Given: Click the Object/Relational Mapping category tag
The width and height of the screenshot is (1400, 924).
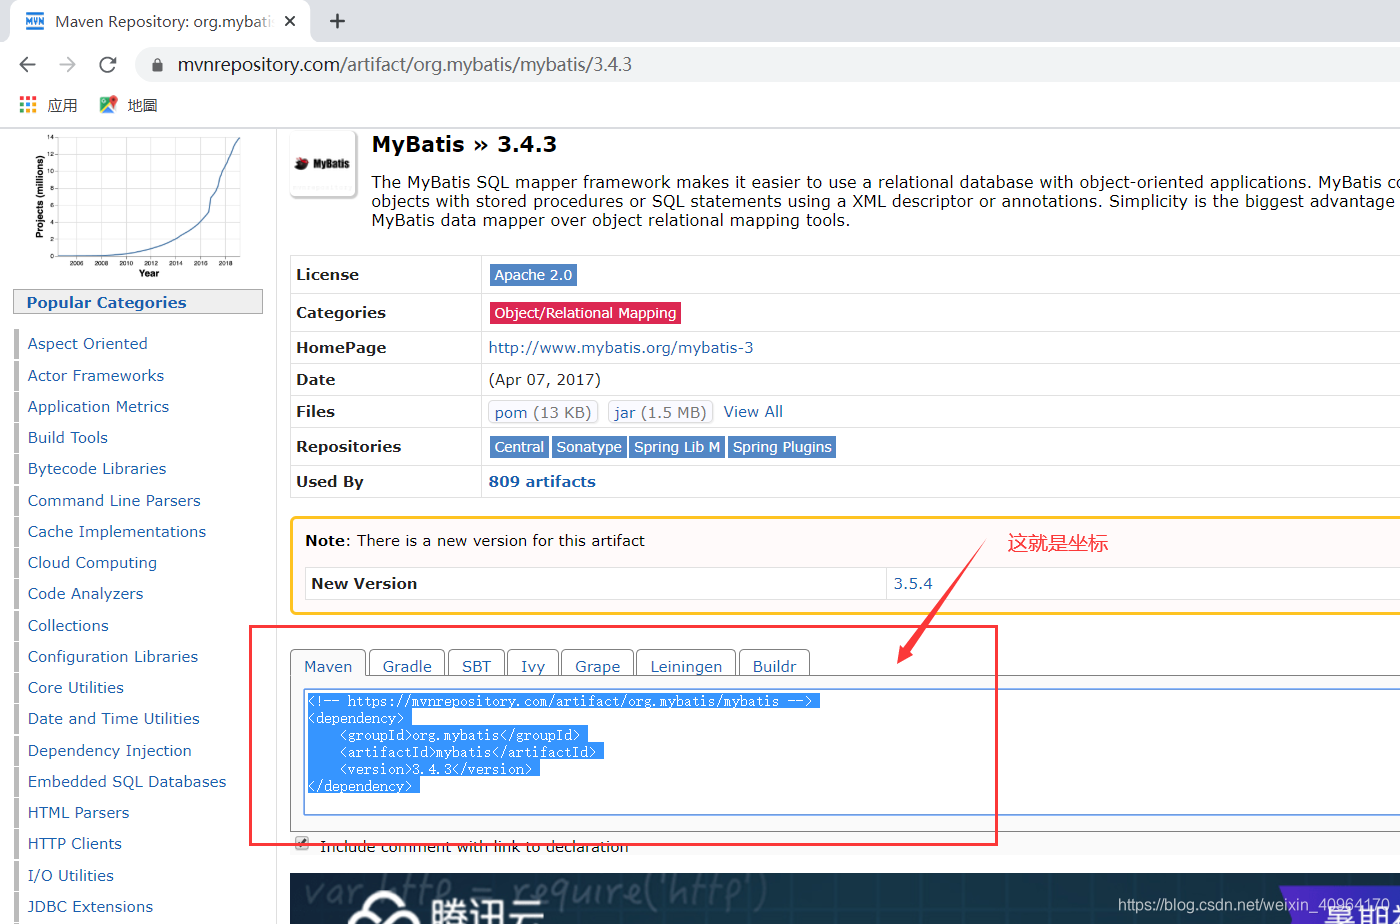Looking at the screenshot, I should 585,313.
